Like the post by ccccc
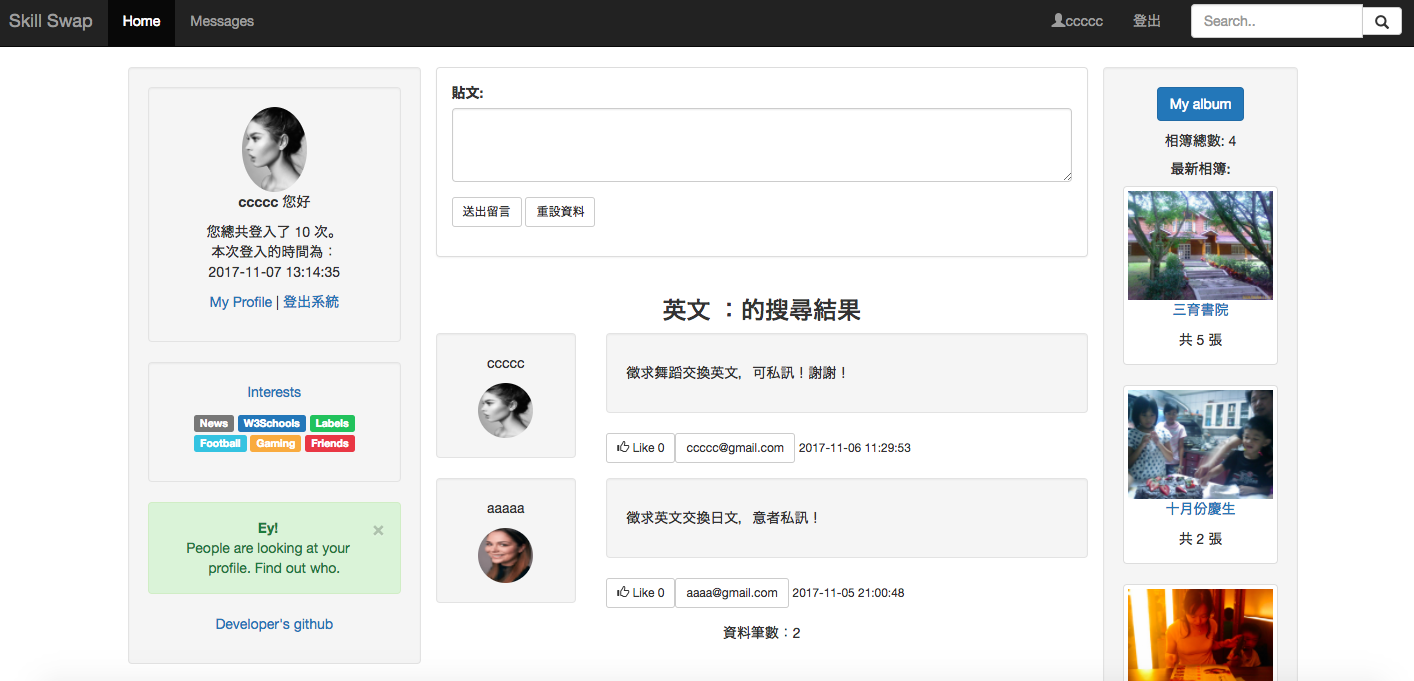Viewport: 1414px width, 681px height. (640, 448)
